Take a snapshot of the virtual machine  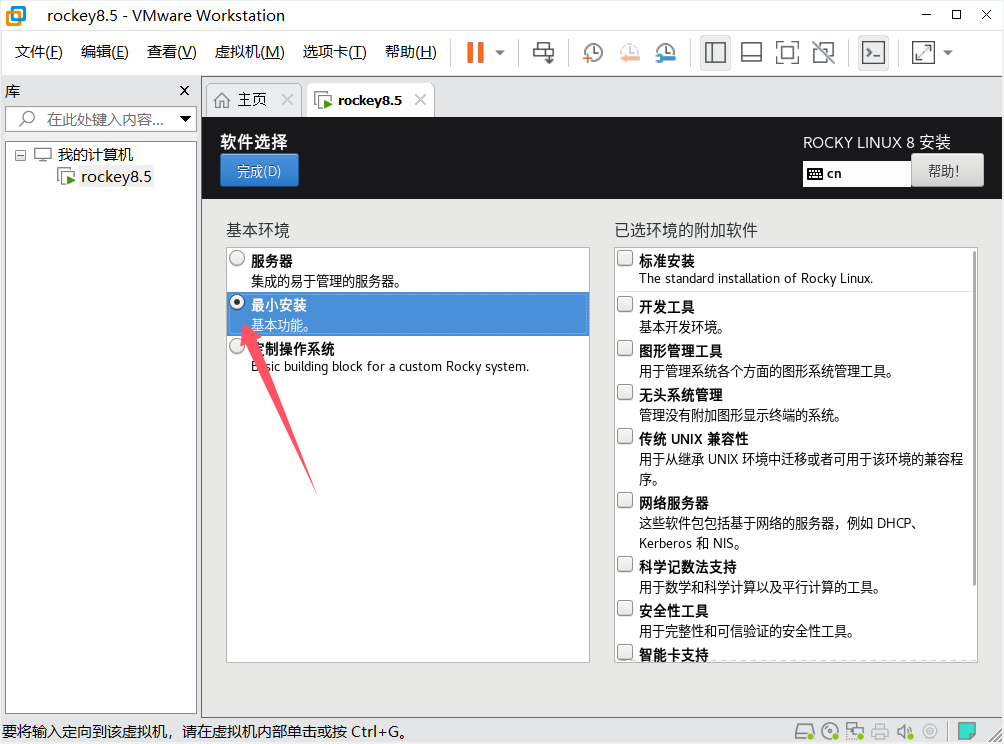(x=593, y=53)
